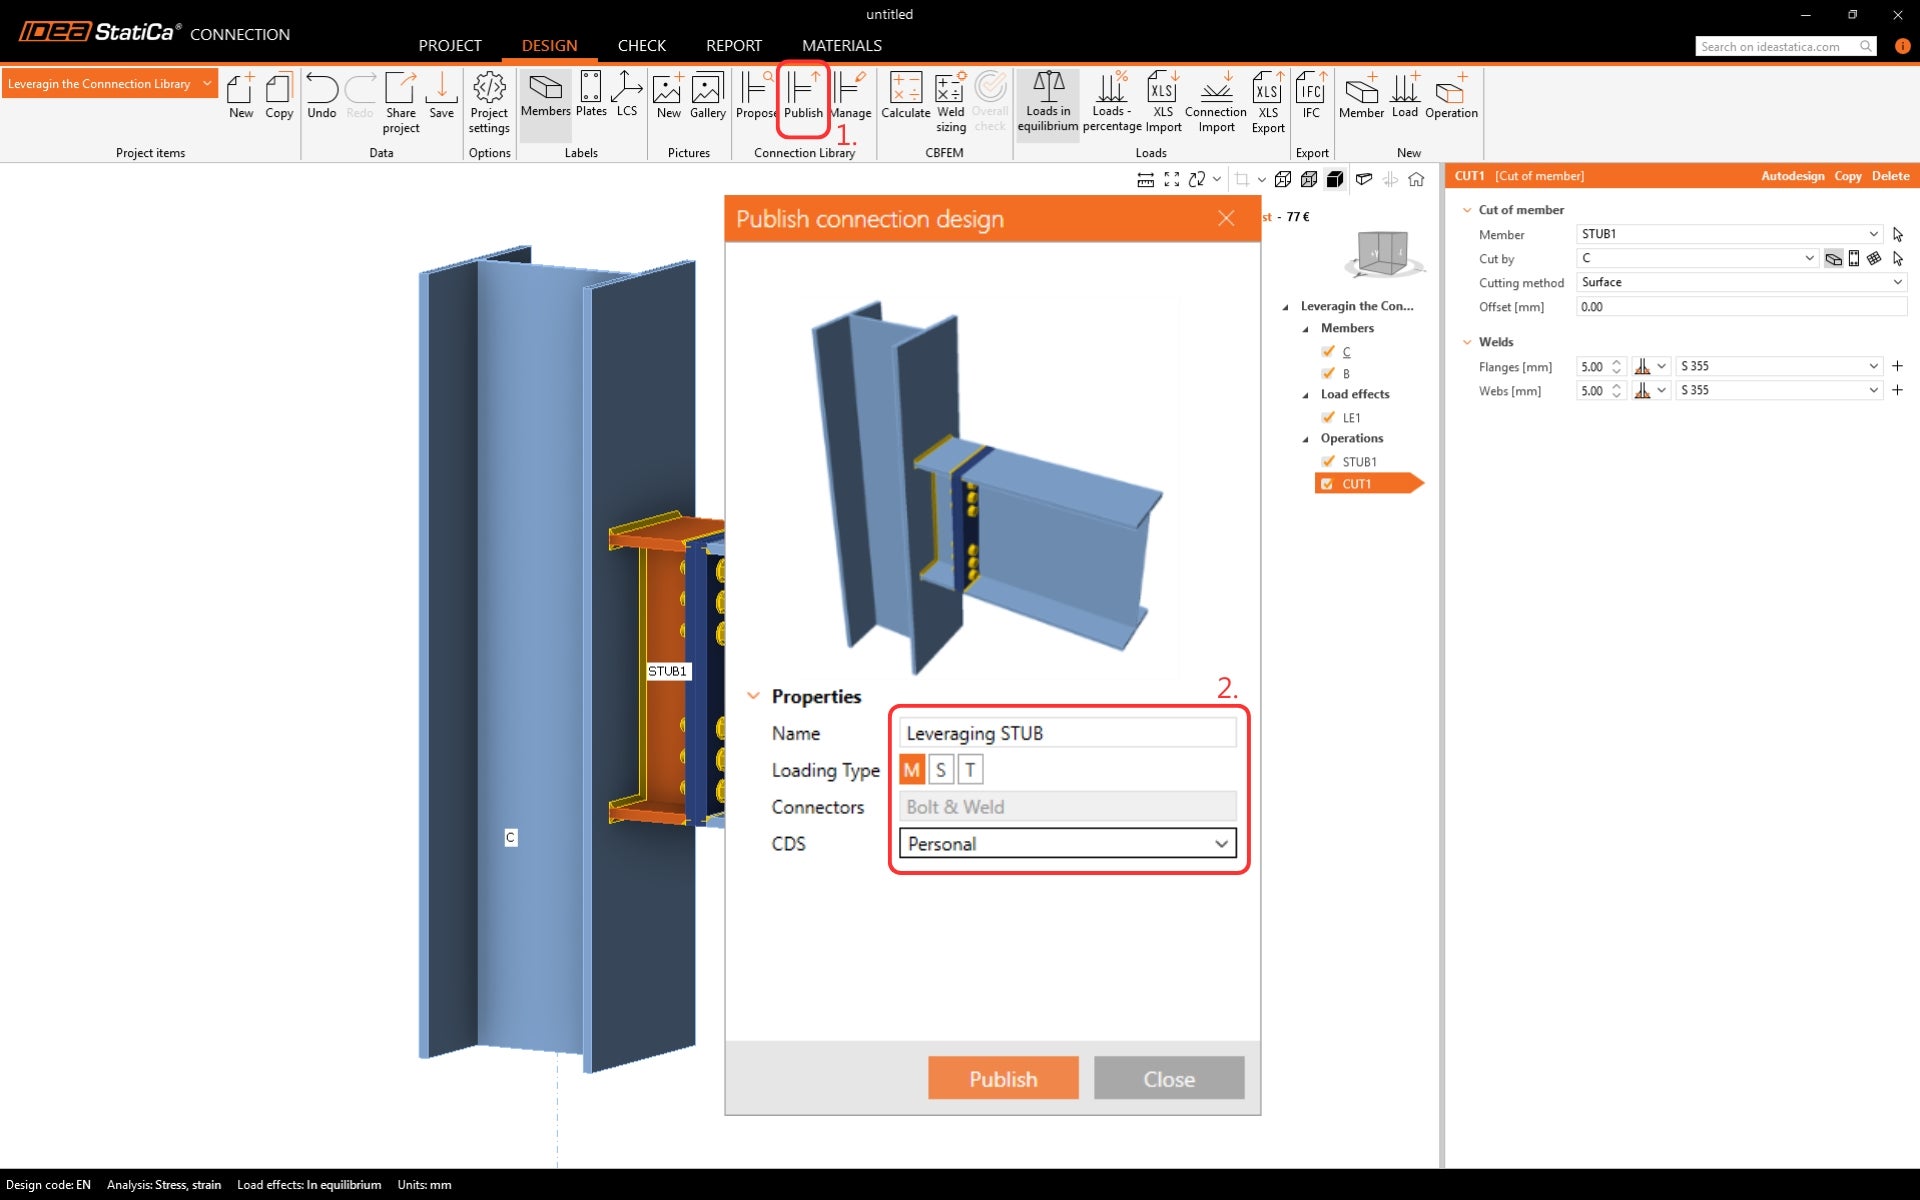The width and height of the screenshot is (1920, 1200).
Task: Switch to the CHECK tab
Action: pos(641,46)
